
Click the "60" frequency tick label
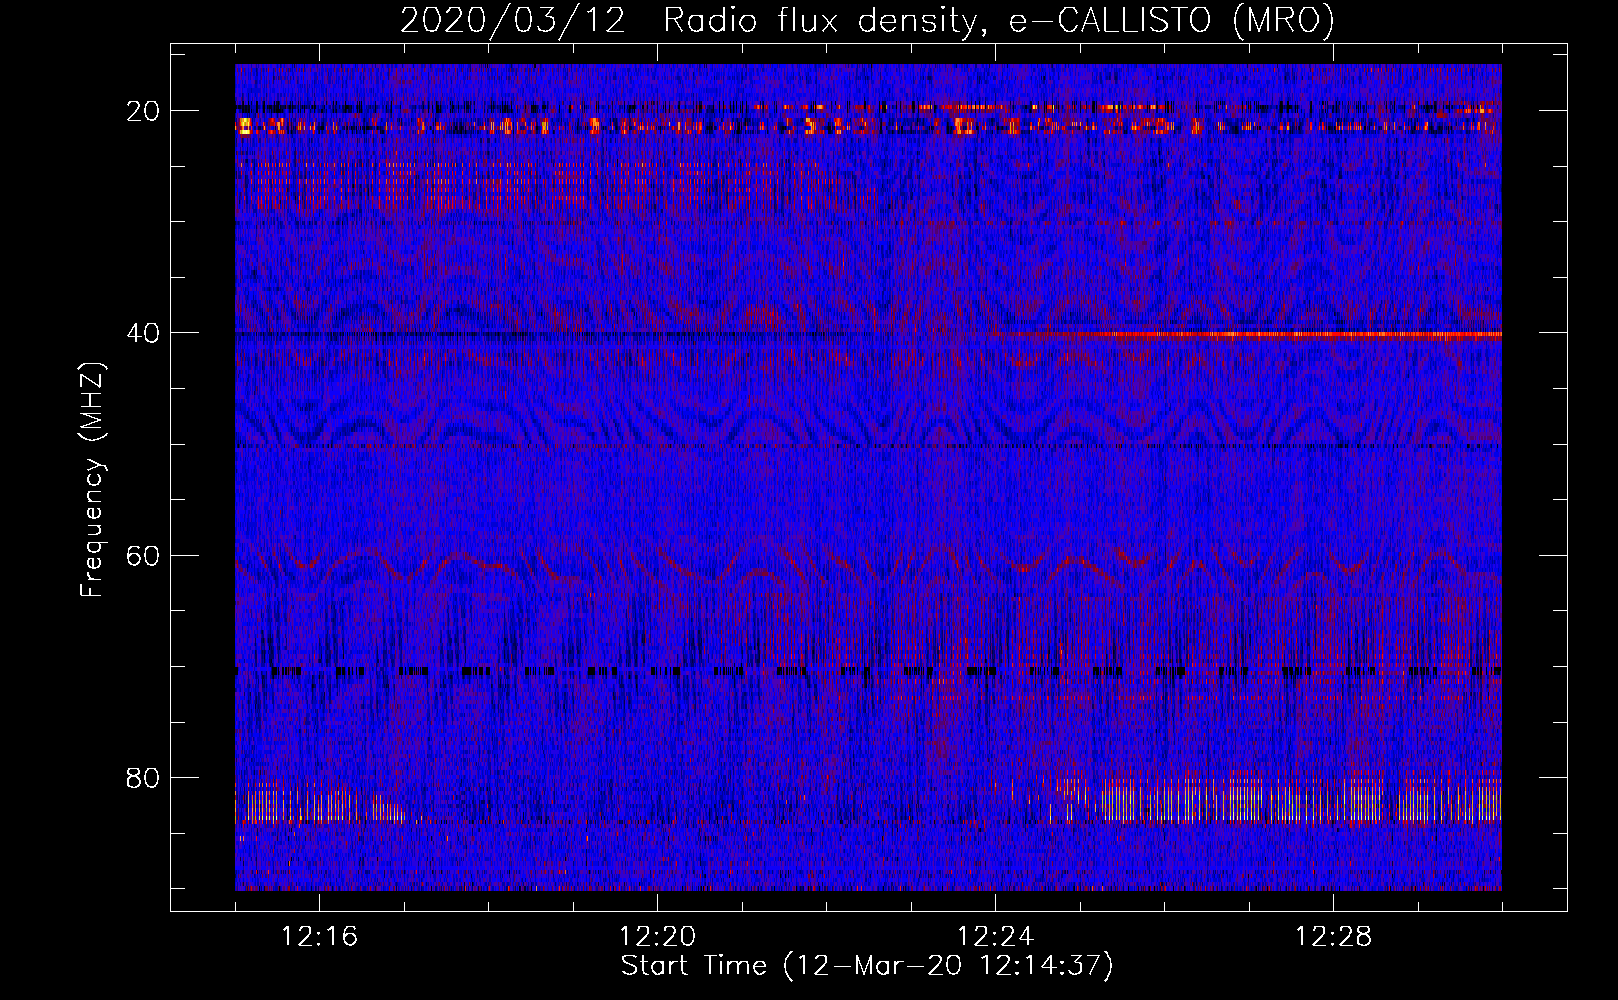pos(143,556)
